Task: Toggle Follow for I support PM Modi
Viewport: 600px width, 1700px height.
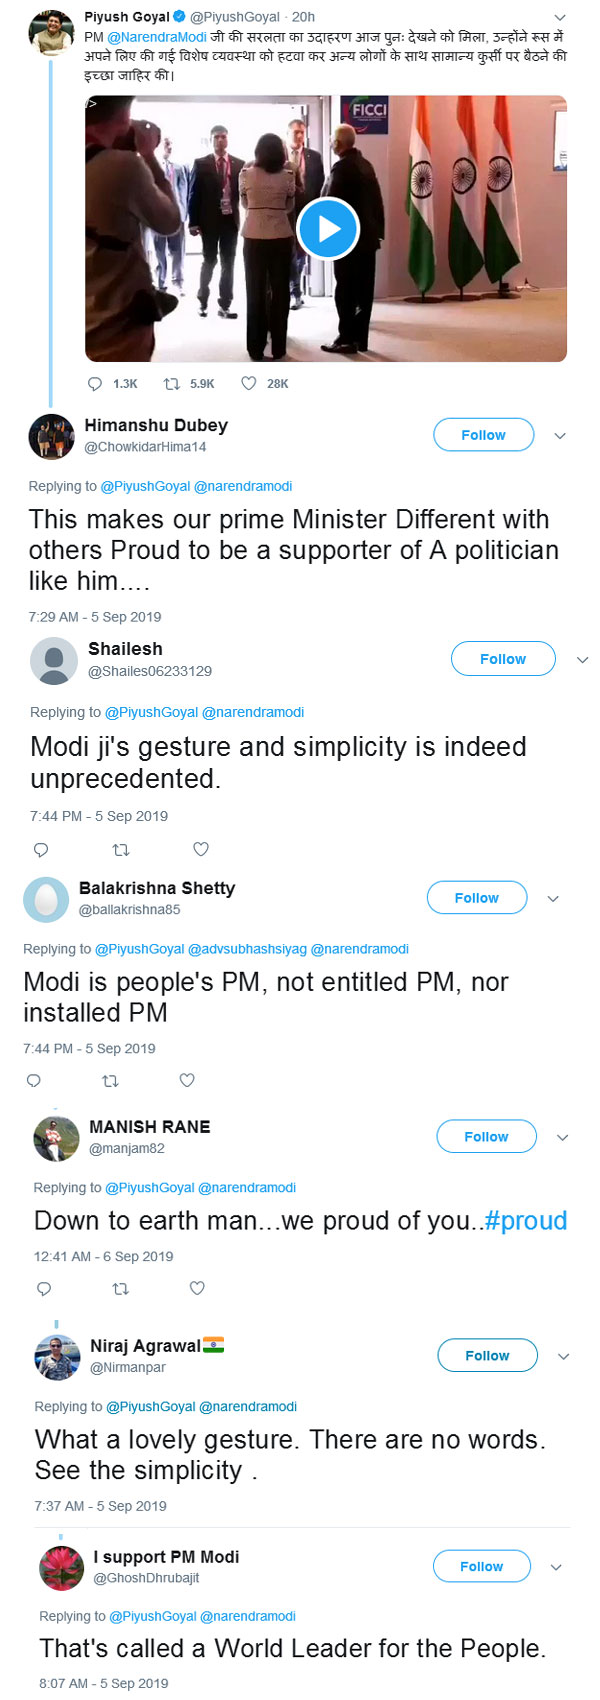Action: [x=481, y=1567]
